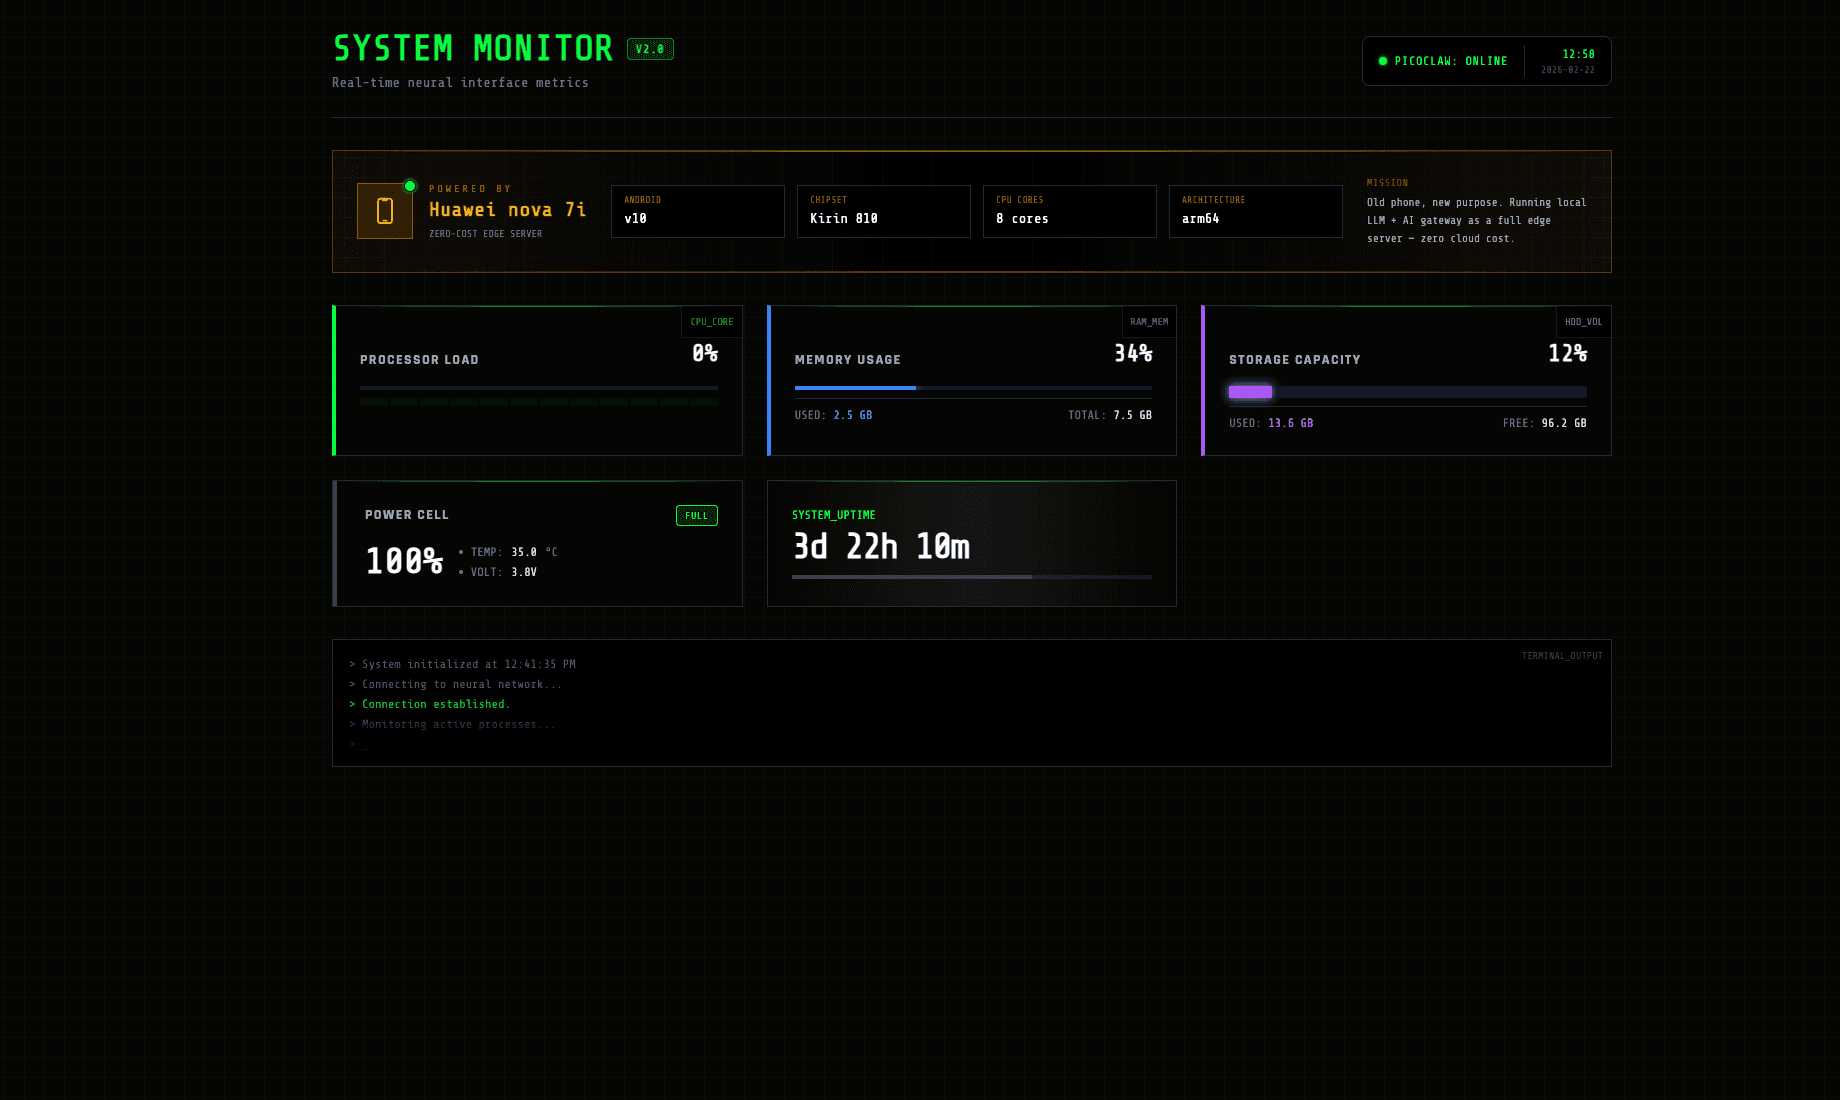The width and height of the screenshot is (1840, 1100).
Task: Click the PICOCLAW online indicator dot
Action: coord(1385,60)
